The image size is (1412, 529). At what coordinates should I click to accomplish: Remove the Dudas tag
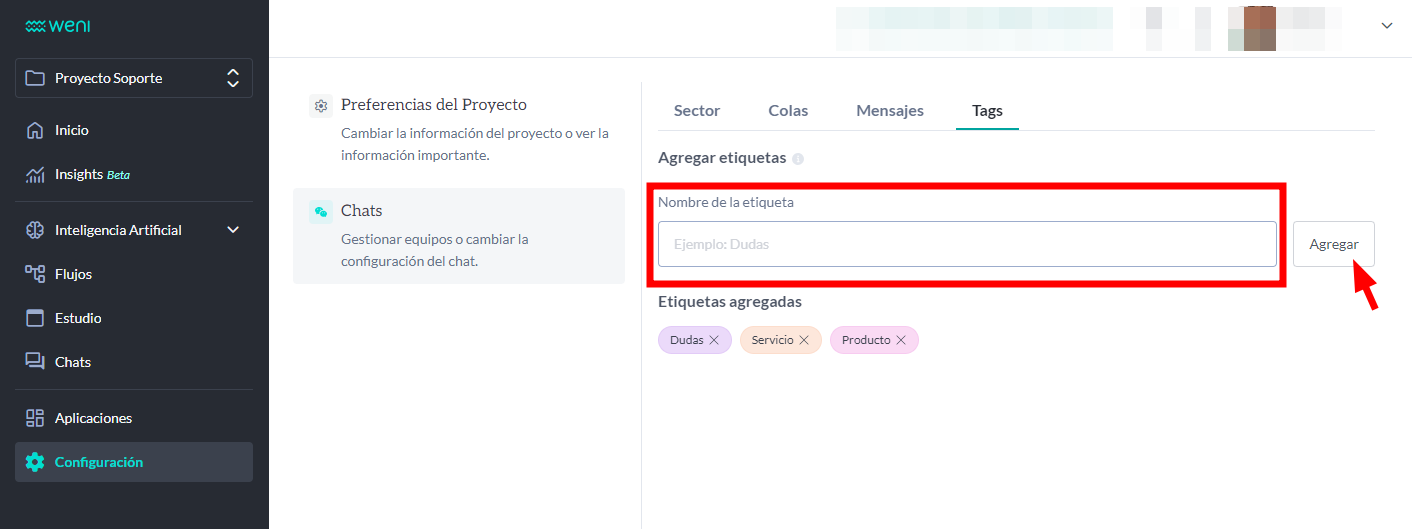pos(714,340)
